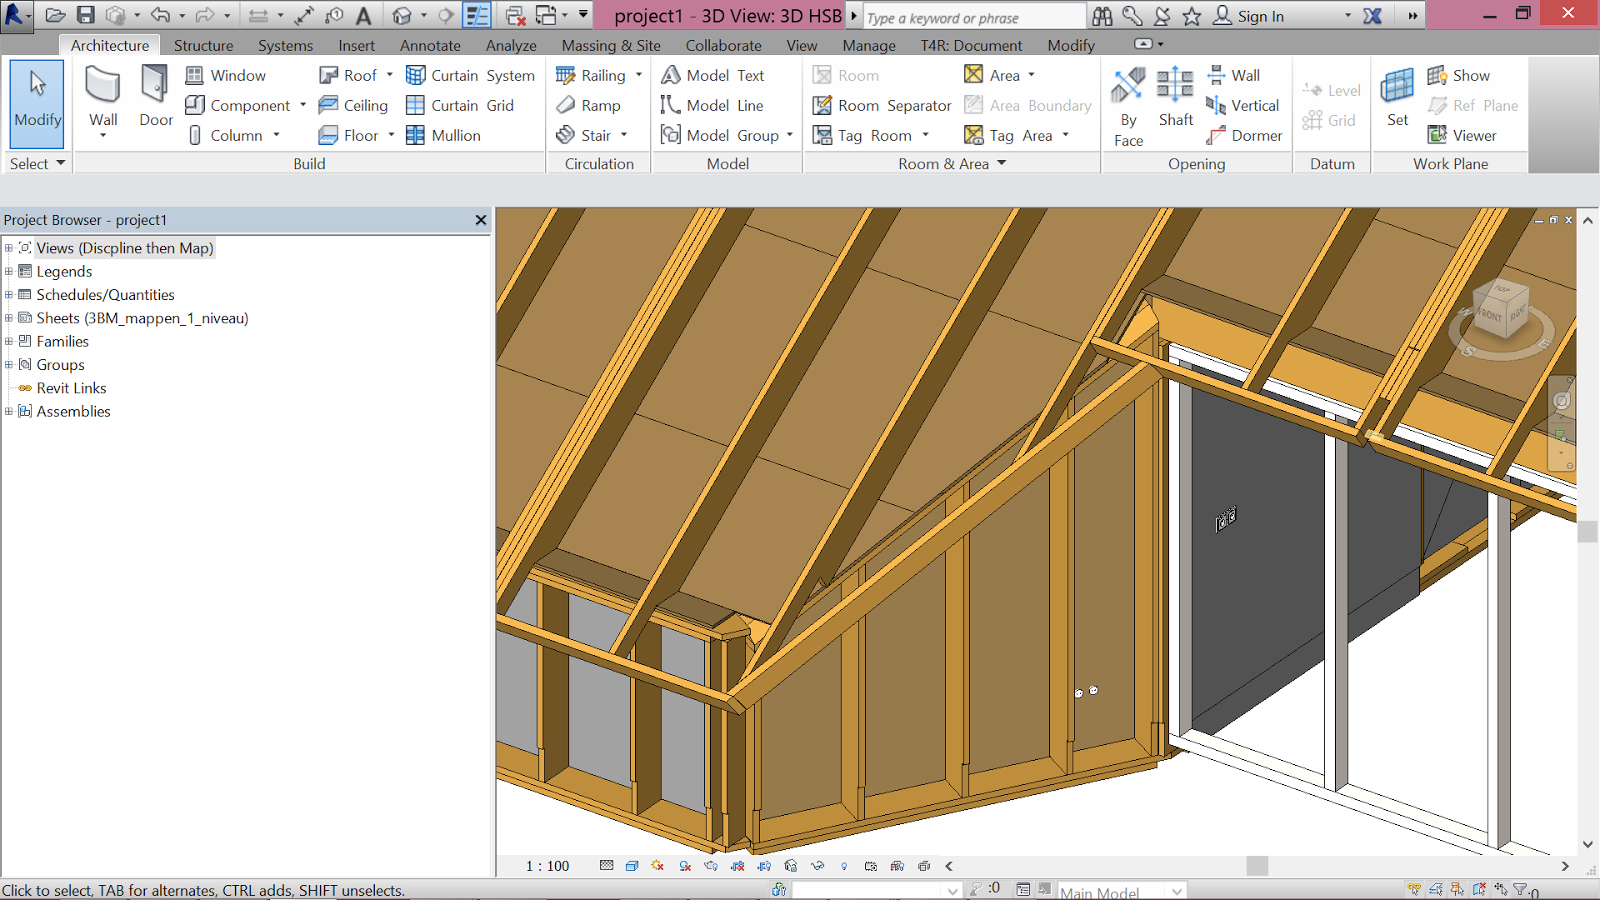Click the Undo arrow icon
This screenshot has height=900, width=1600.
pos(160,15)
